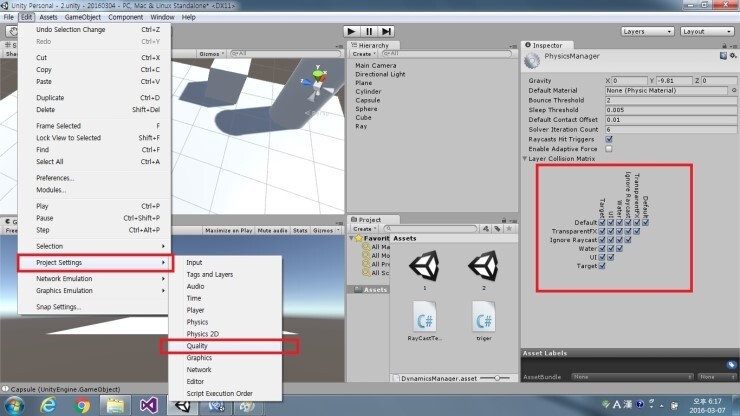The width and height of the screenshot is (740, 416).
Task: Toggle UI row first collision checkbox
Action: coord(602,257)
